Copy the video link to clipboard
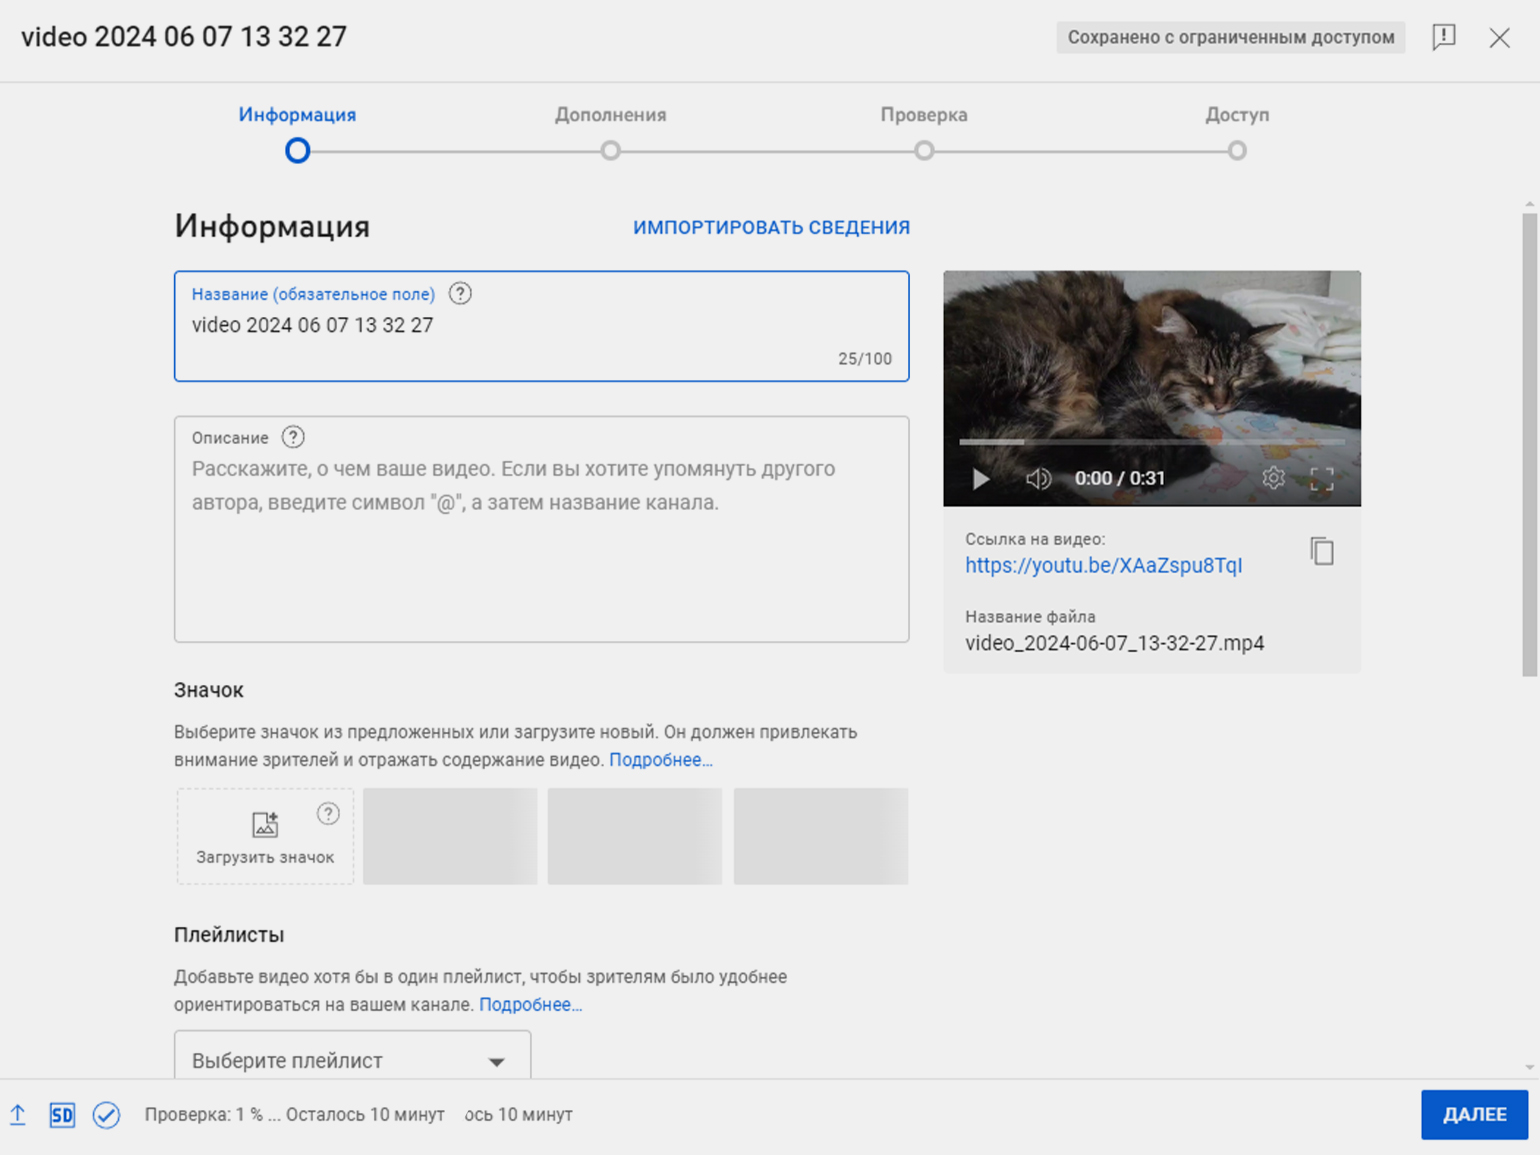The height and width of the screenshot is (1155, 1540). pyautogui.click(x=1322, y=551)
